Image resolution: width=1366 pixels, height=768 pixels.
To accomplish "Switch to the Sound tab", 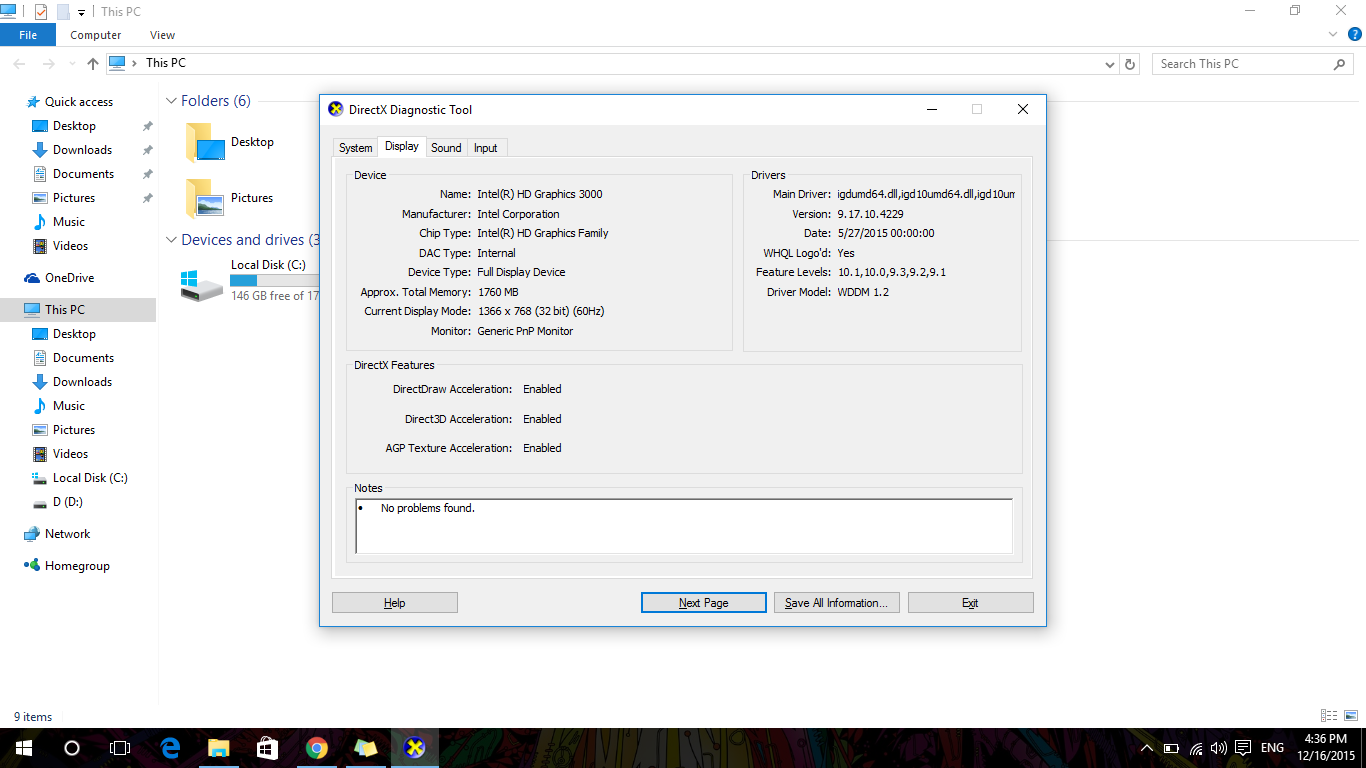I will (x=446, y=148).
